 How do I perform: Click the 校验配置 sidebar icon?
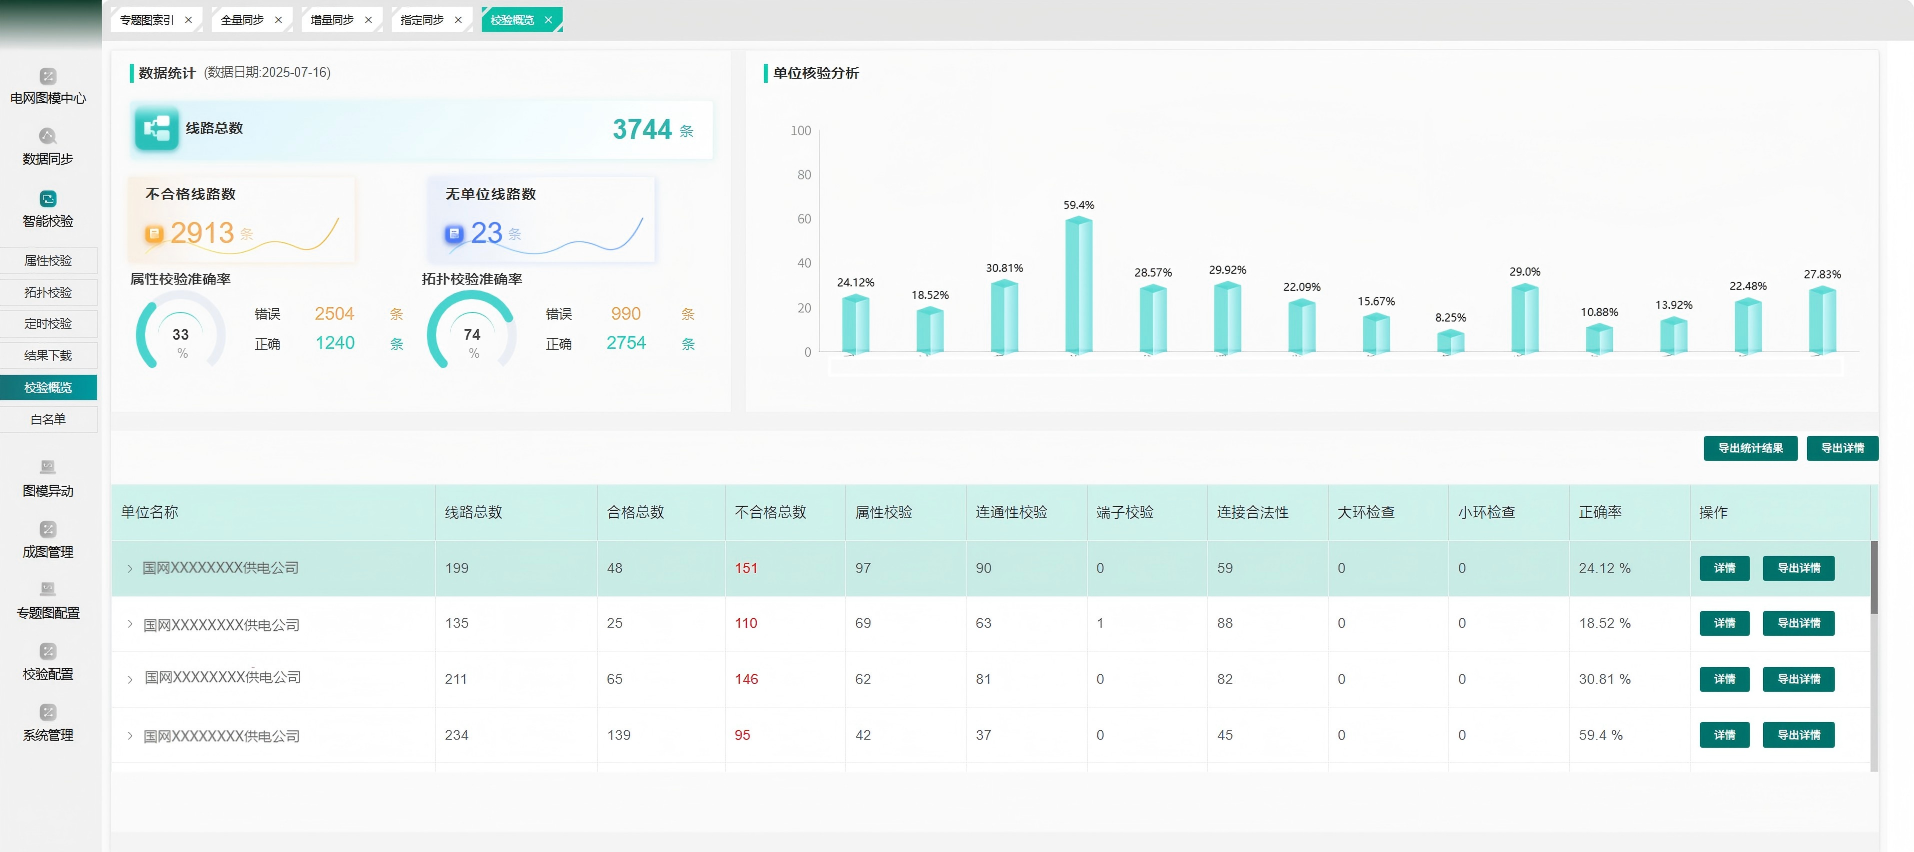click(x=48, y=652)
